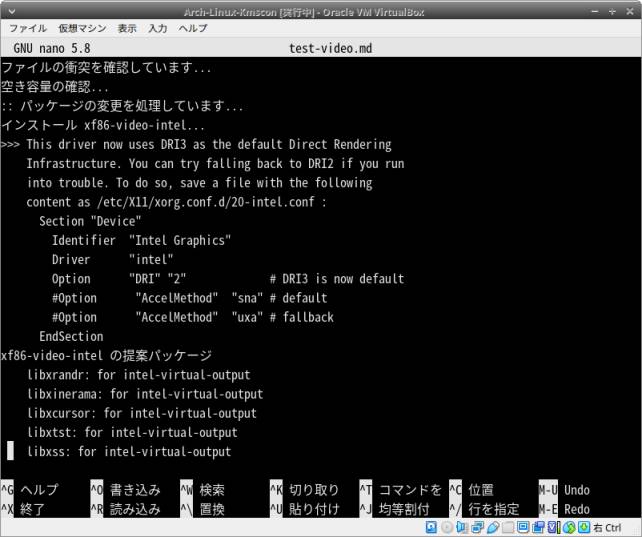Click the xf86-video-intel の提案パッケージ line

tap(106, 355)
